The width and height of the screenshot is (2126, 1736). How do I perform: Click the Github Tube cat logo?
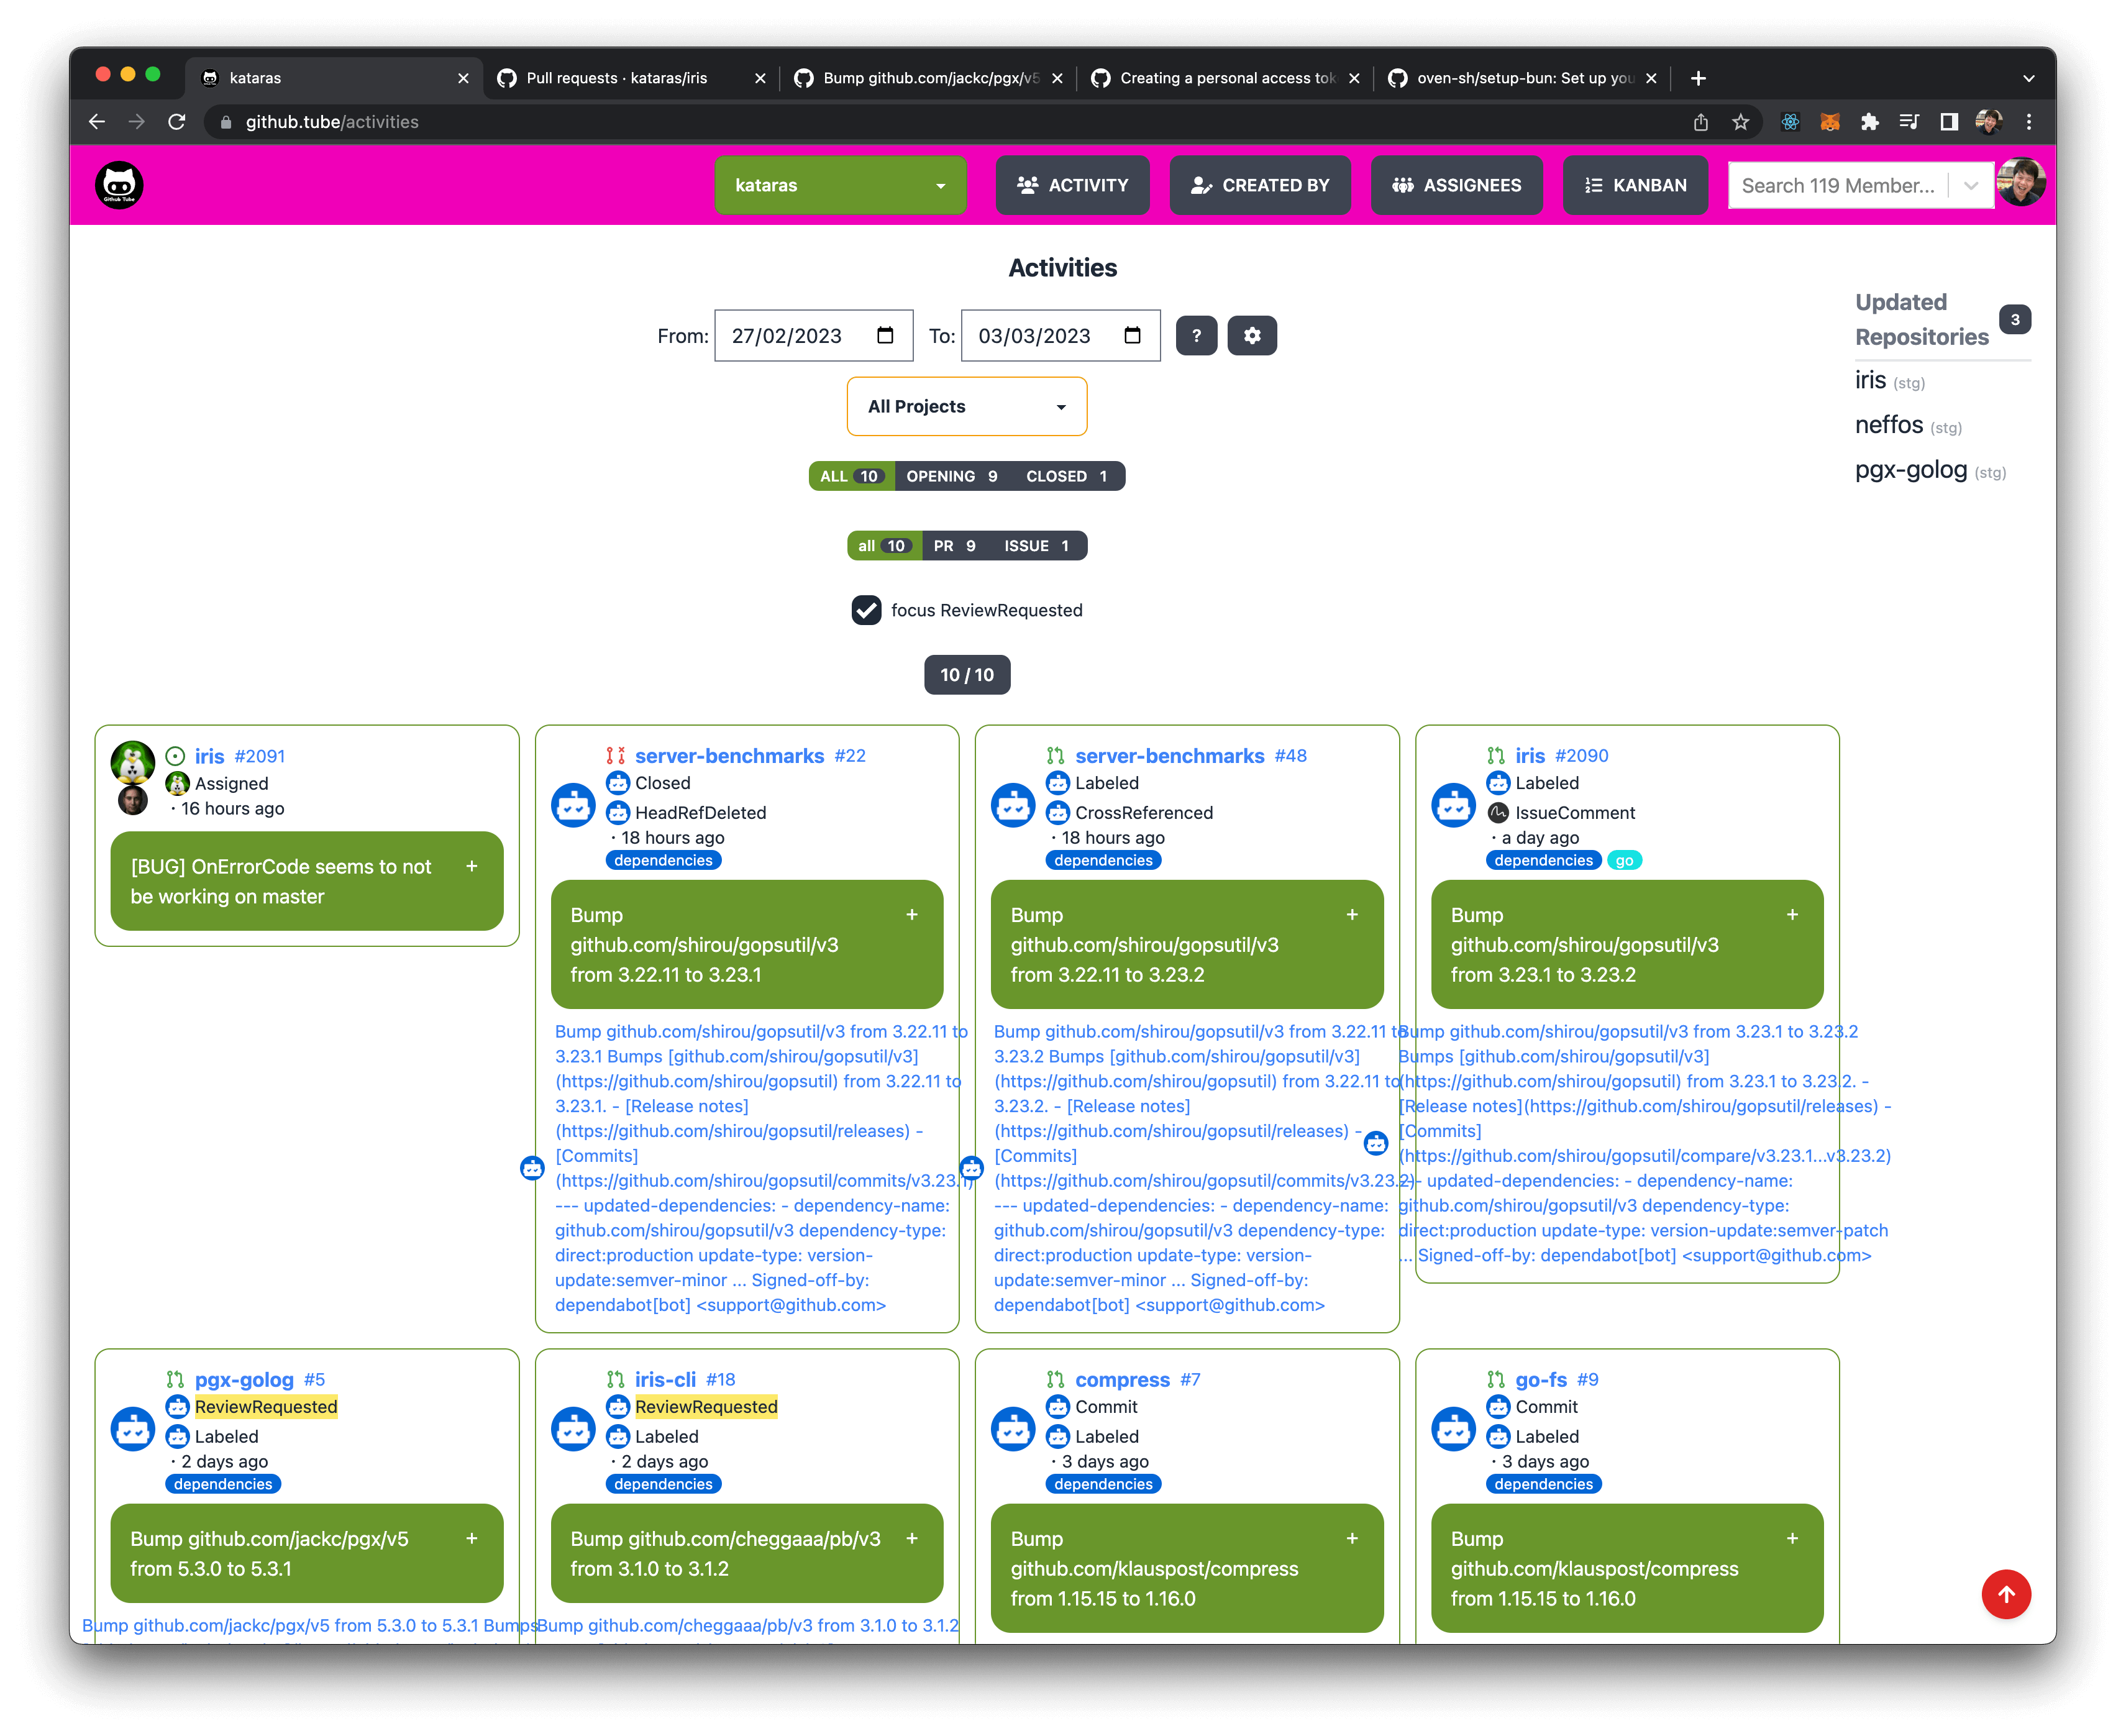[x=119, y=185]
